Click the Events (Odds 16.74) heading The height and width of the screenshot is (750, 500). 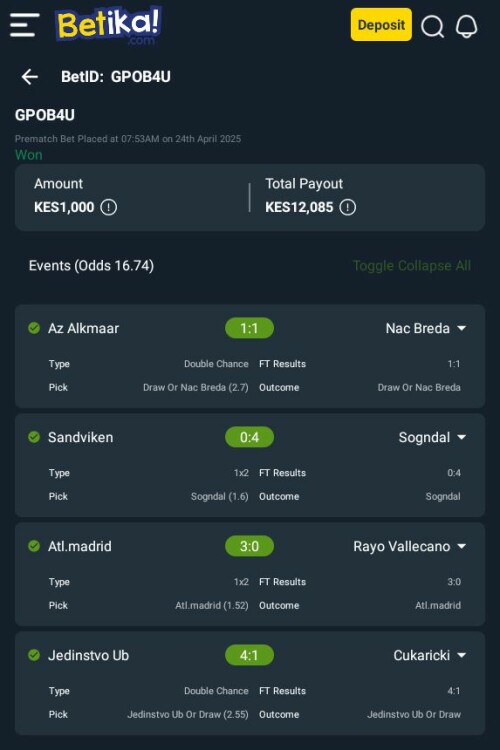tap(91, 265)
